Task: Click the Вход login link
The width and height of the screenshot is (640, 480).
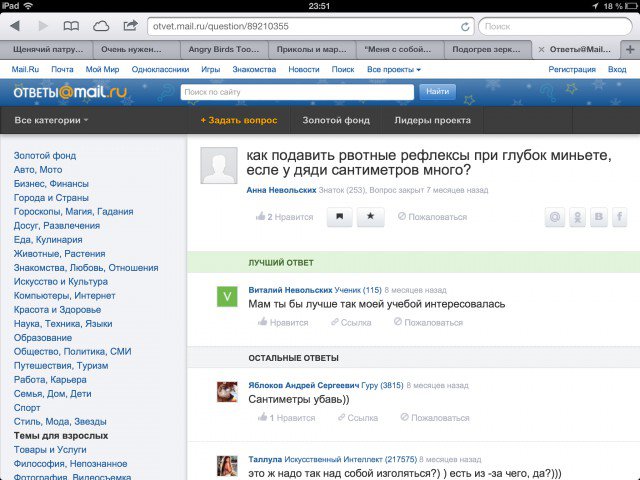Action: coord(617,69)
